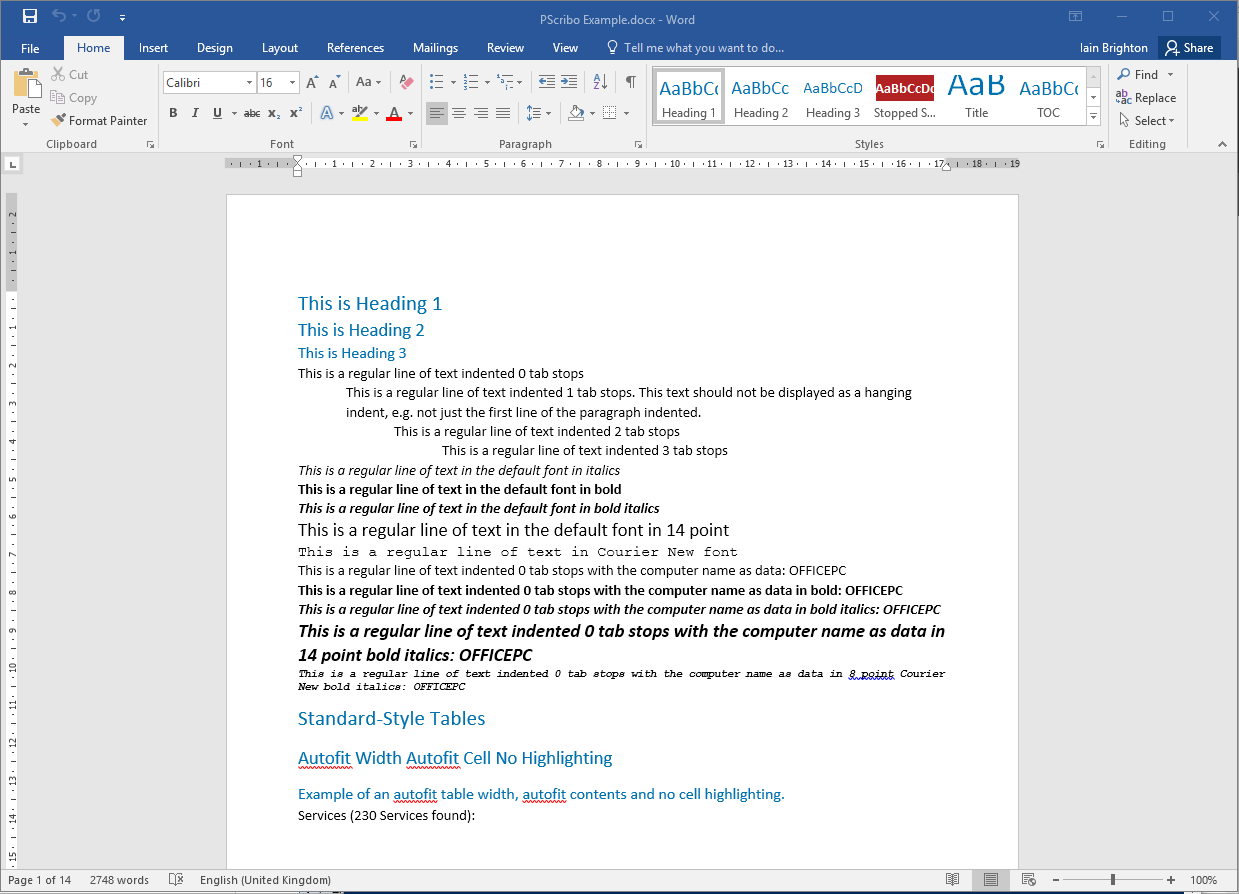
Task: Click the 100% zoom level
Action: click(x=1204, y=880)
